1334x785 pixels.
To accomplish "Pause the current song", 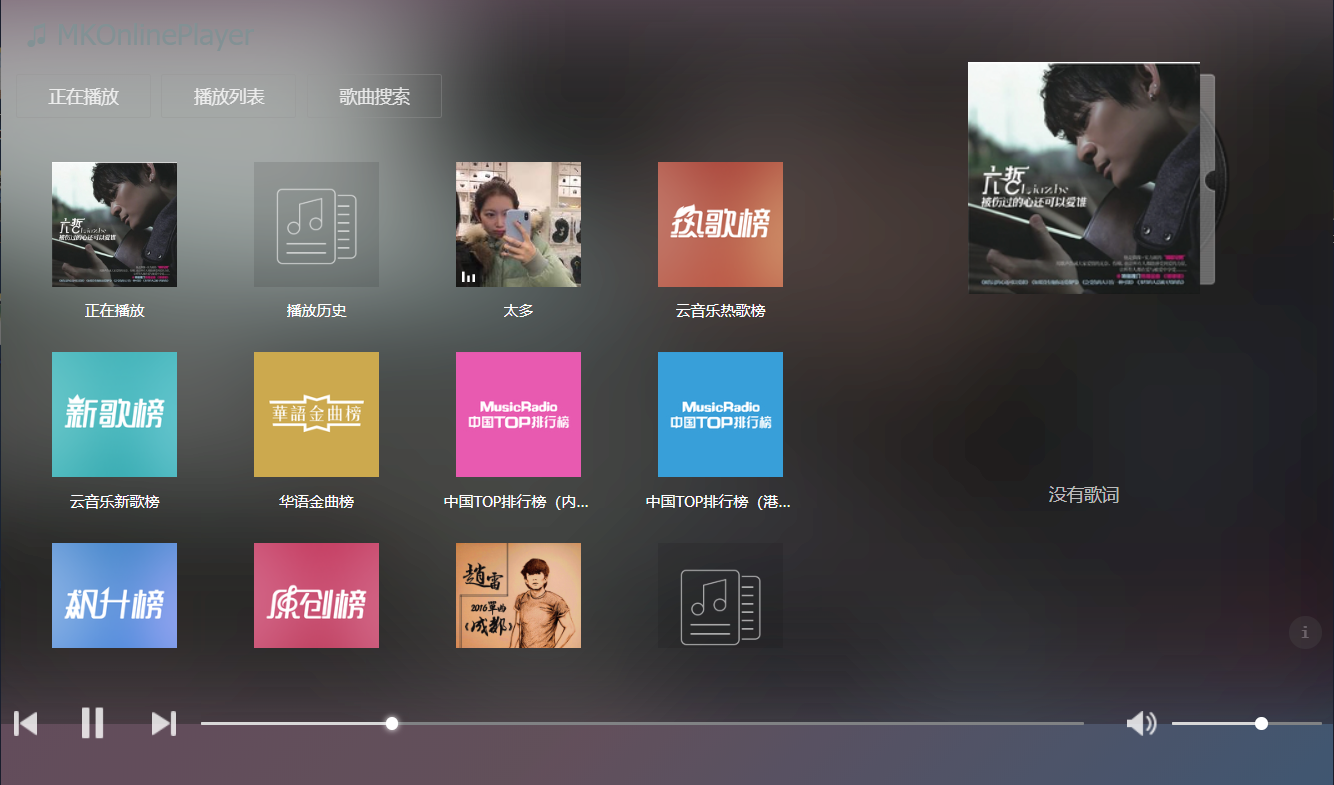I will 92,722.
